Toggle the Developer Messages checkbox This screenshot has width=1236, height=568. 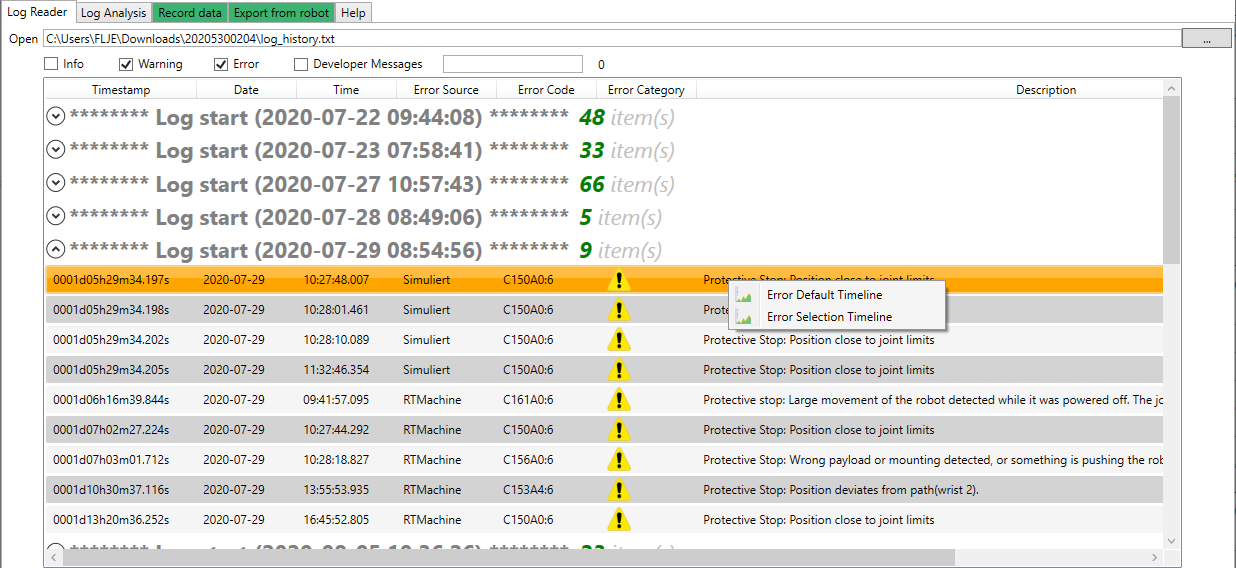click(x=301, y=64)
